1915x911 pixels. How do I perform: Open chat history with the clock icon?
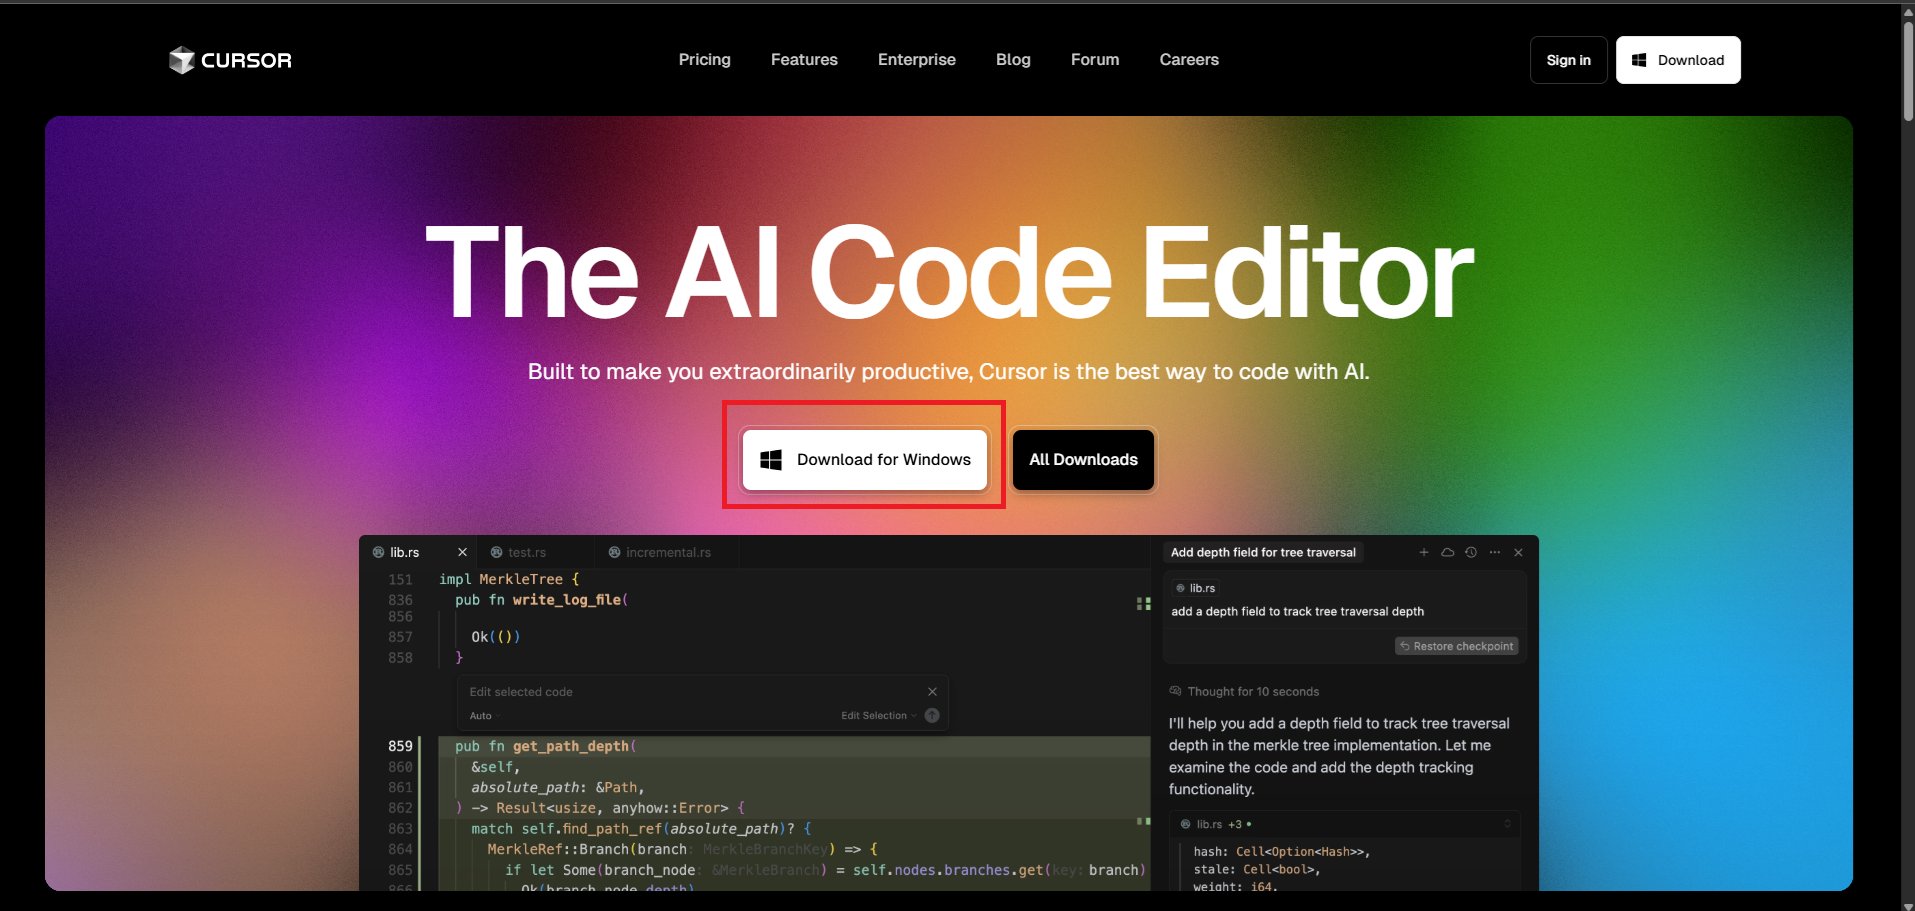point(1471,552)
